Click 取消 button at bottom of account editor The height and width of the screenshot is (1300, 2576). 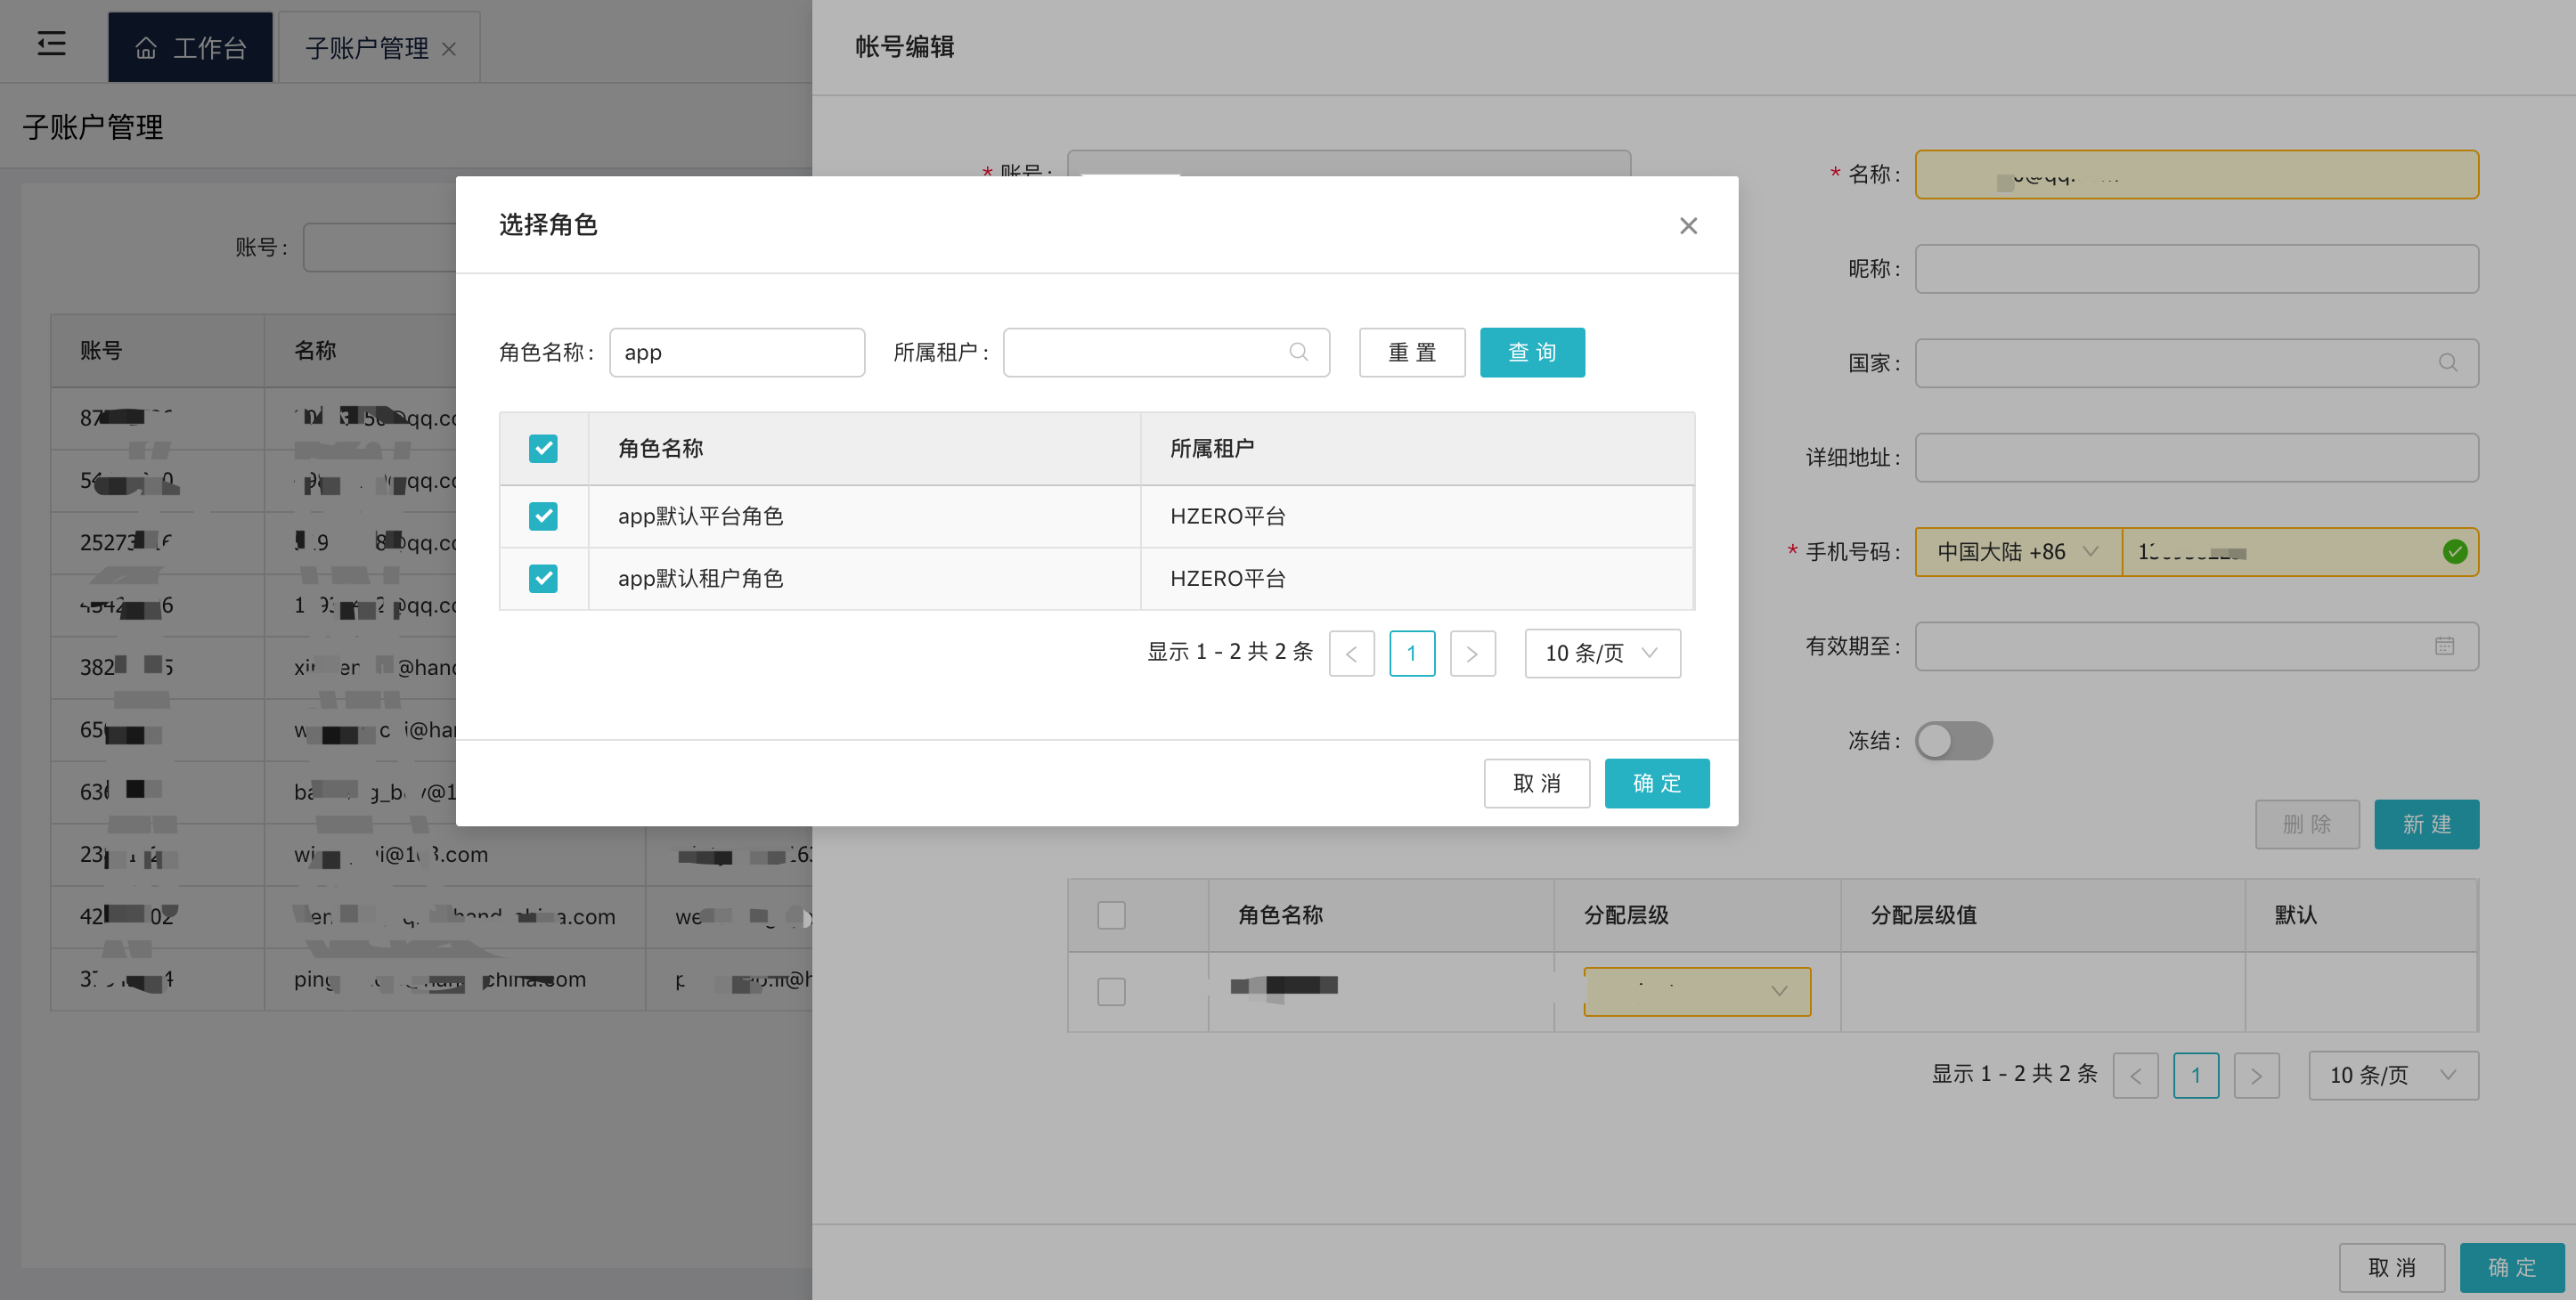point(2391,1267)
